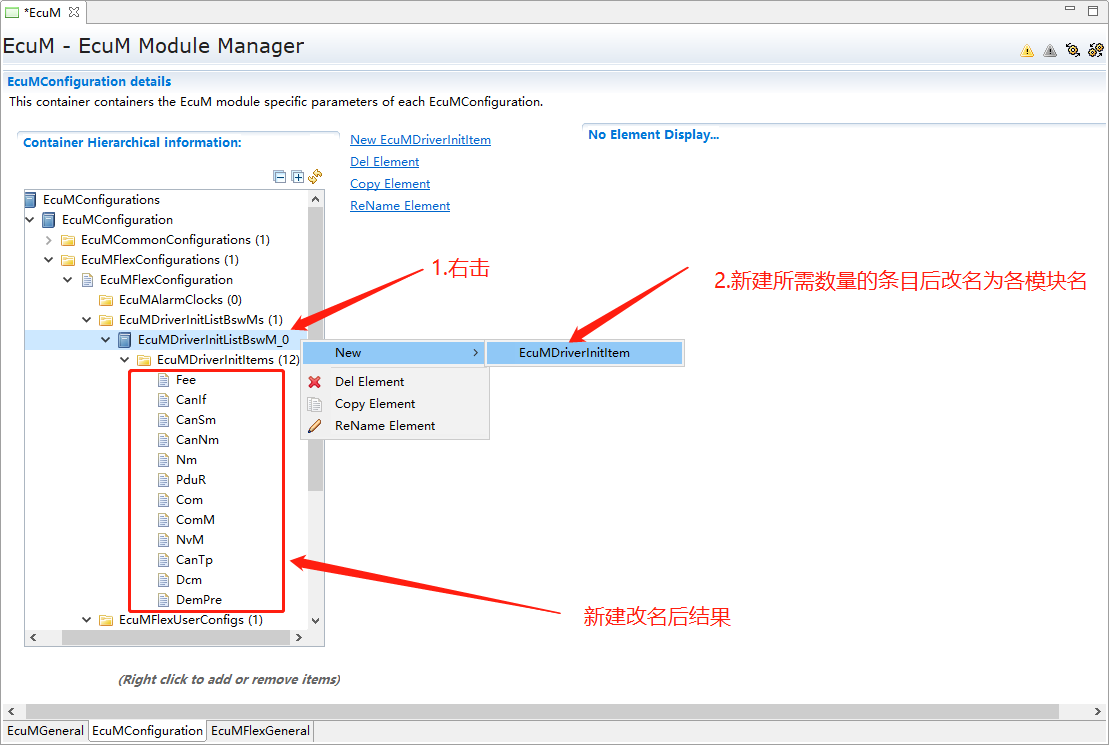Viewport: 1109px width, 745px height.
Task: Pick EcuMDriverInitItem in the New submenu
Action: point(574,353)
